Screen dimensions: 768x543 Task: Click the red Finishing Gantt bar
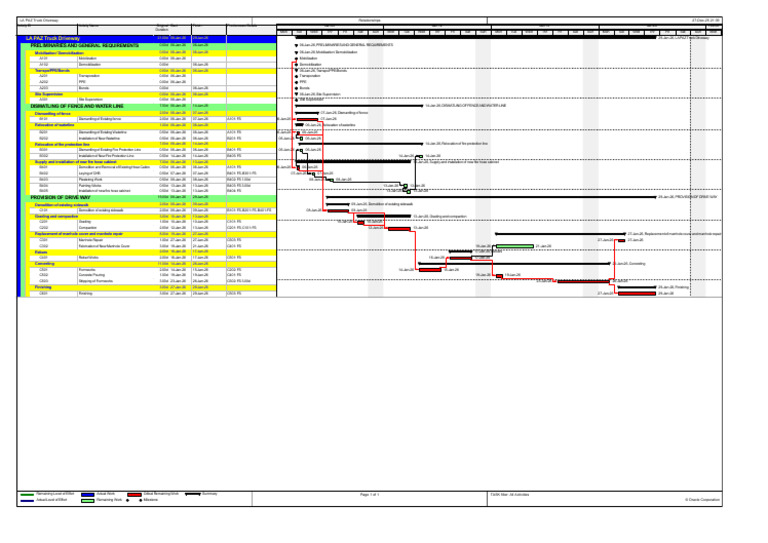(x=637, y=293)
